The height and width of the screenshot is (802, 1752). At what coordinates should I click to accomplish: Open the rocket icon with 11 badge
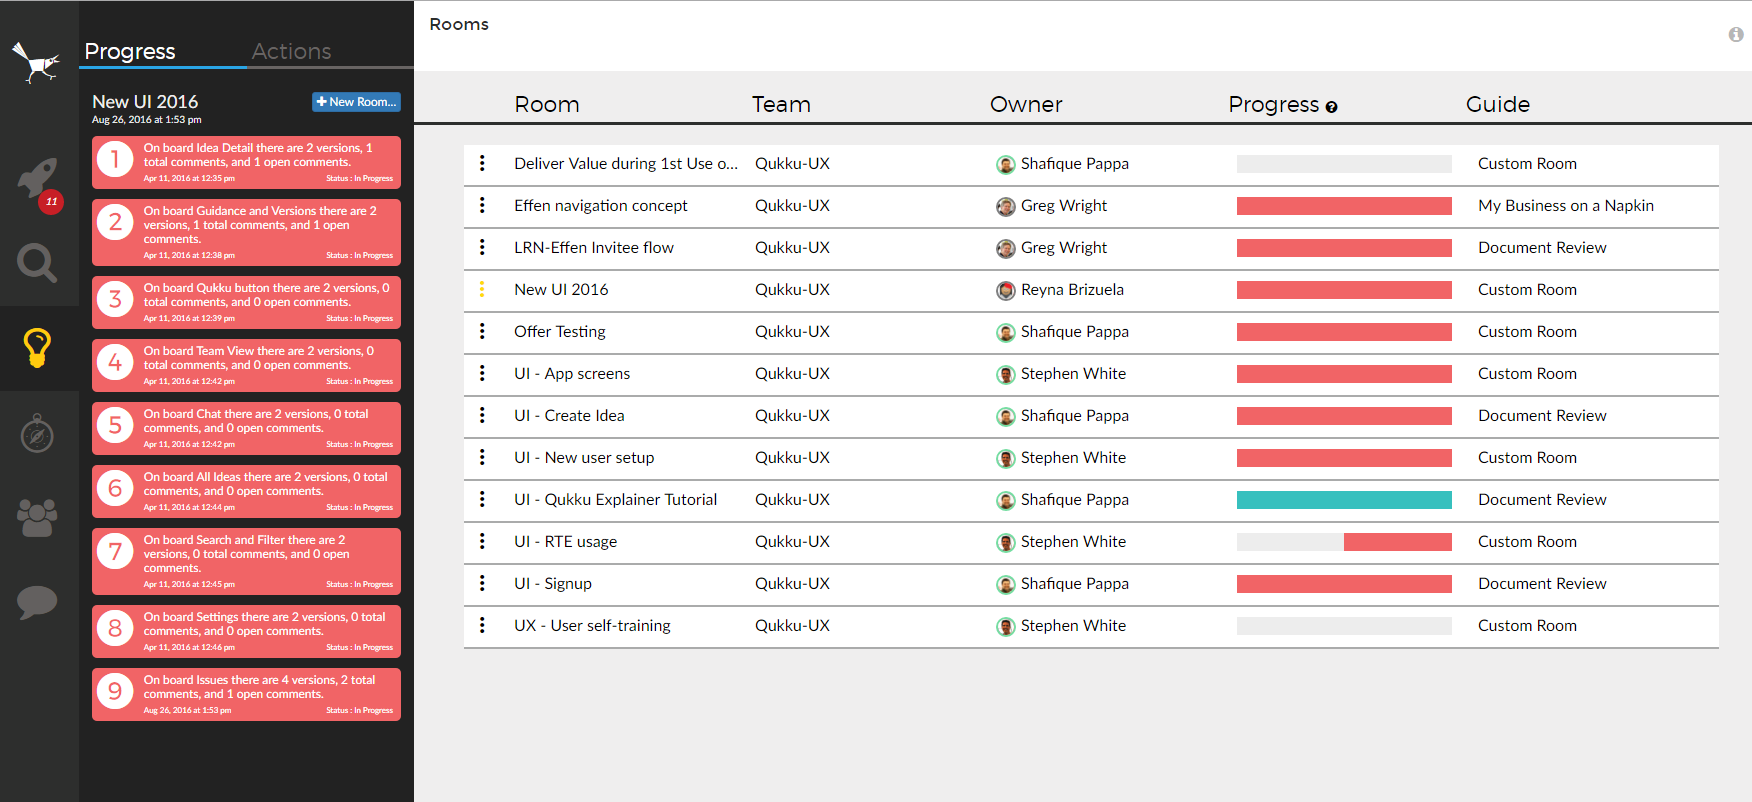coord(38,180)
